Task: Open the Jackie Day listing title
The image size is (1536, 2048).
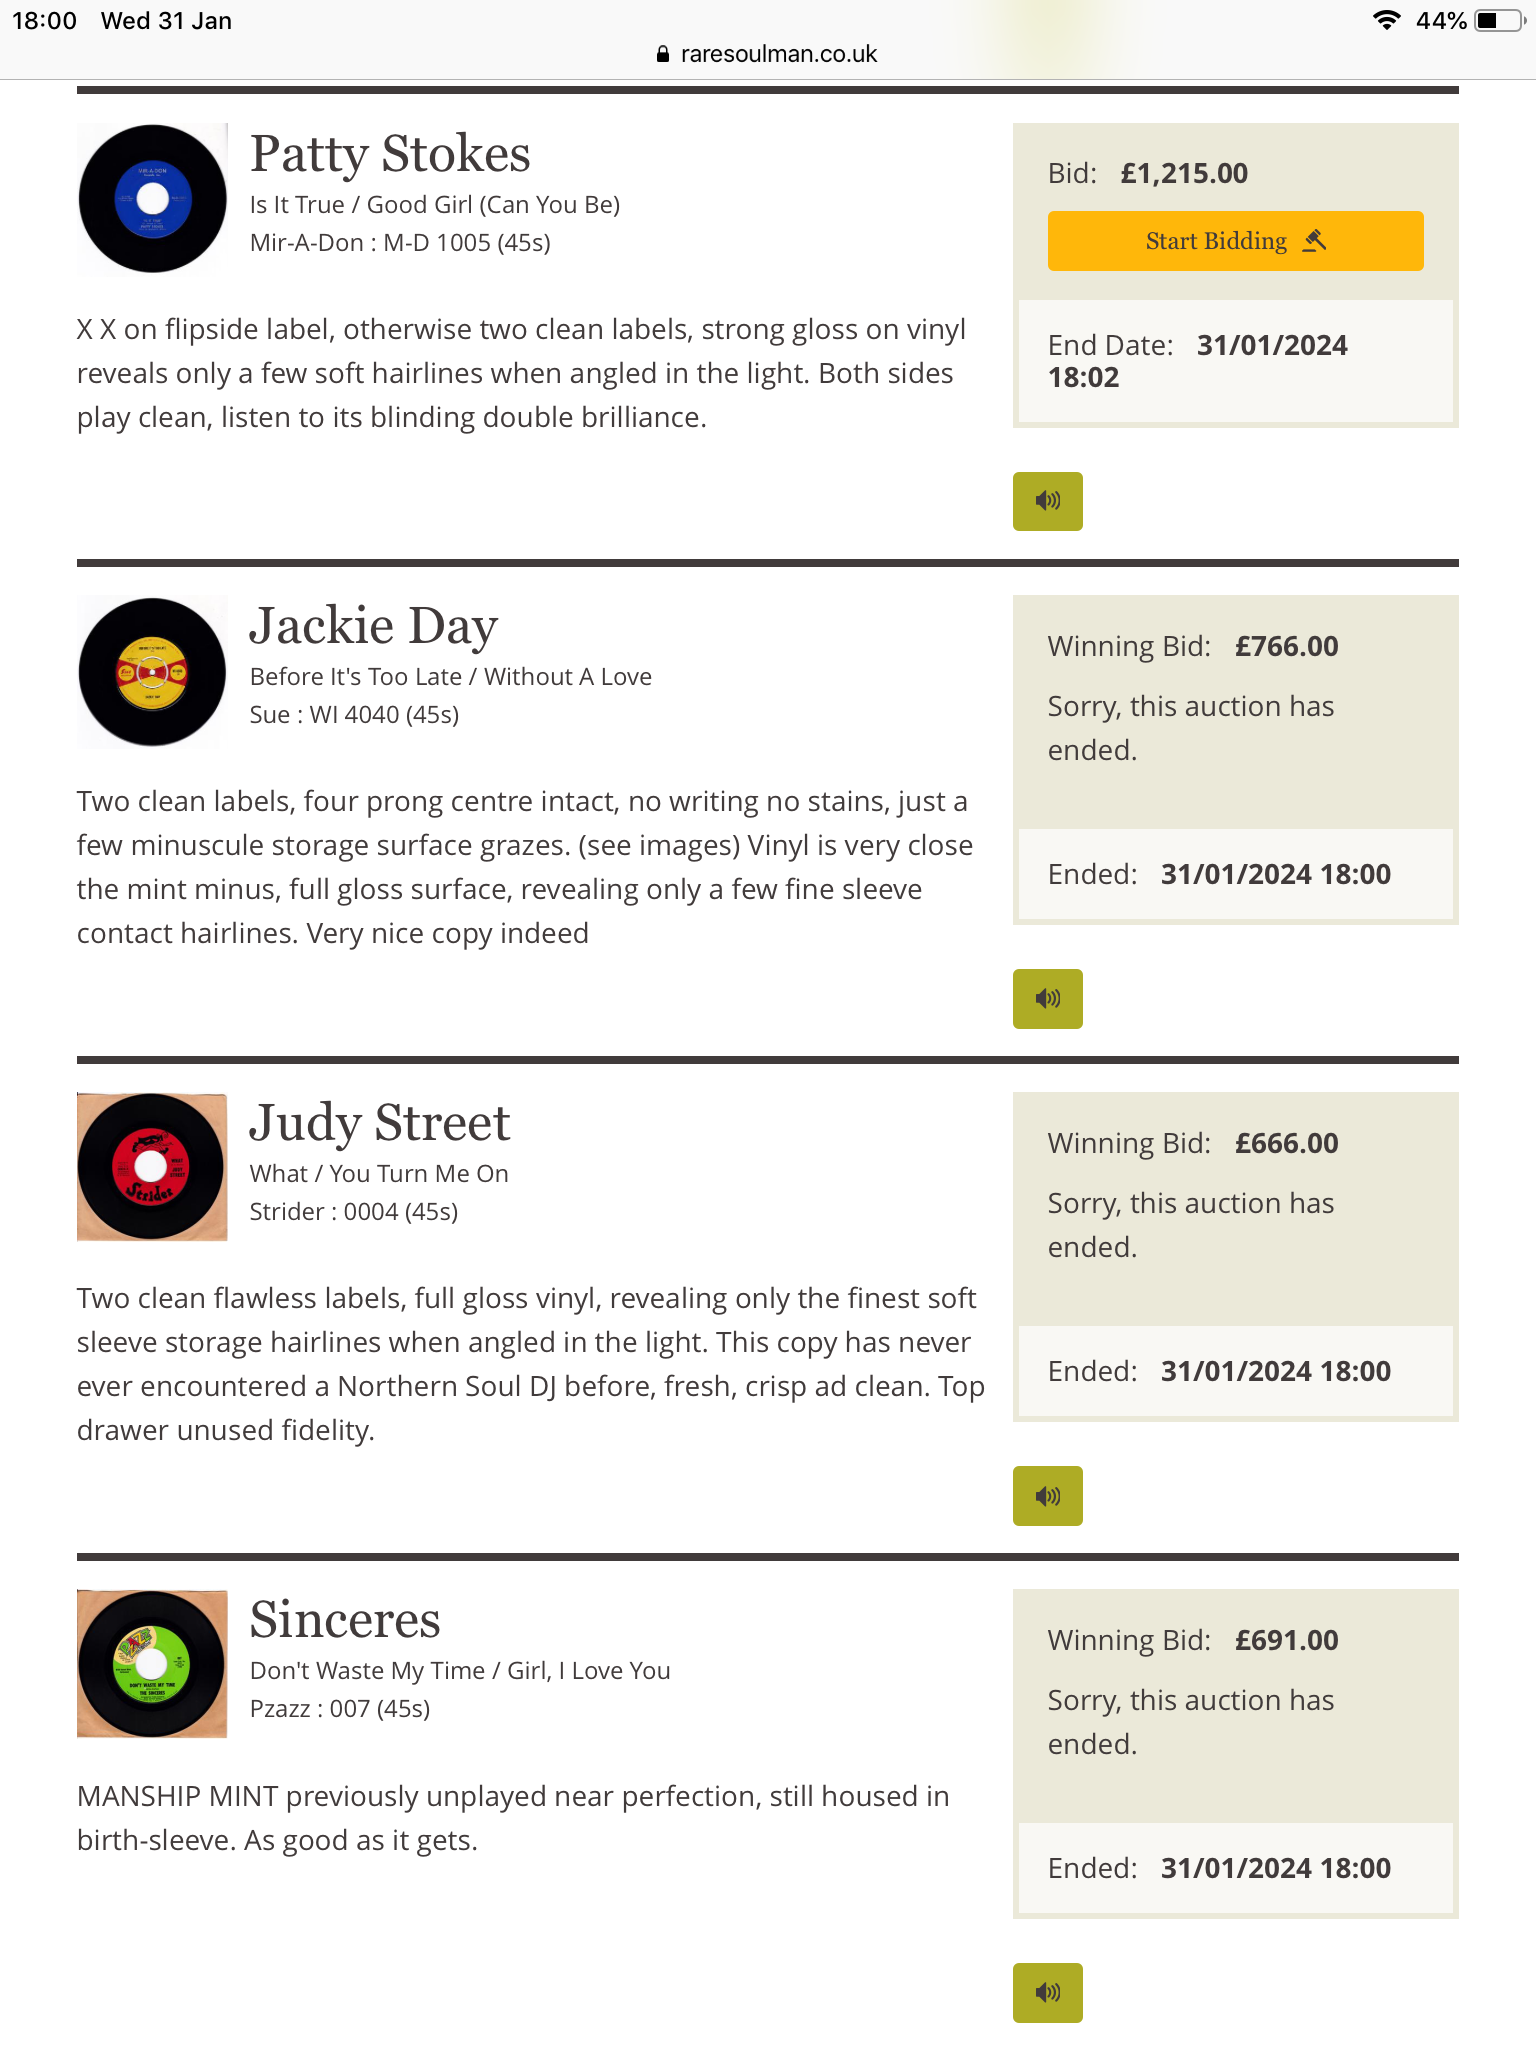Action: point(373,626)
